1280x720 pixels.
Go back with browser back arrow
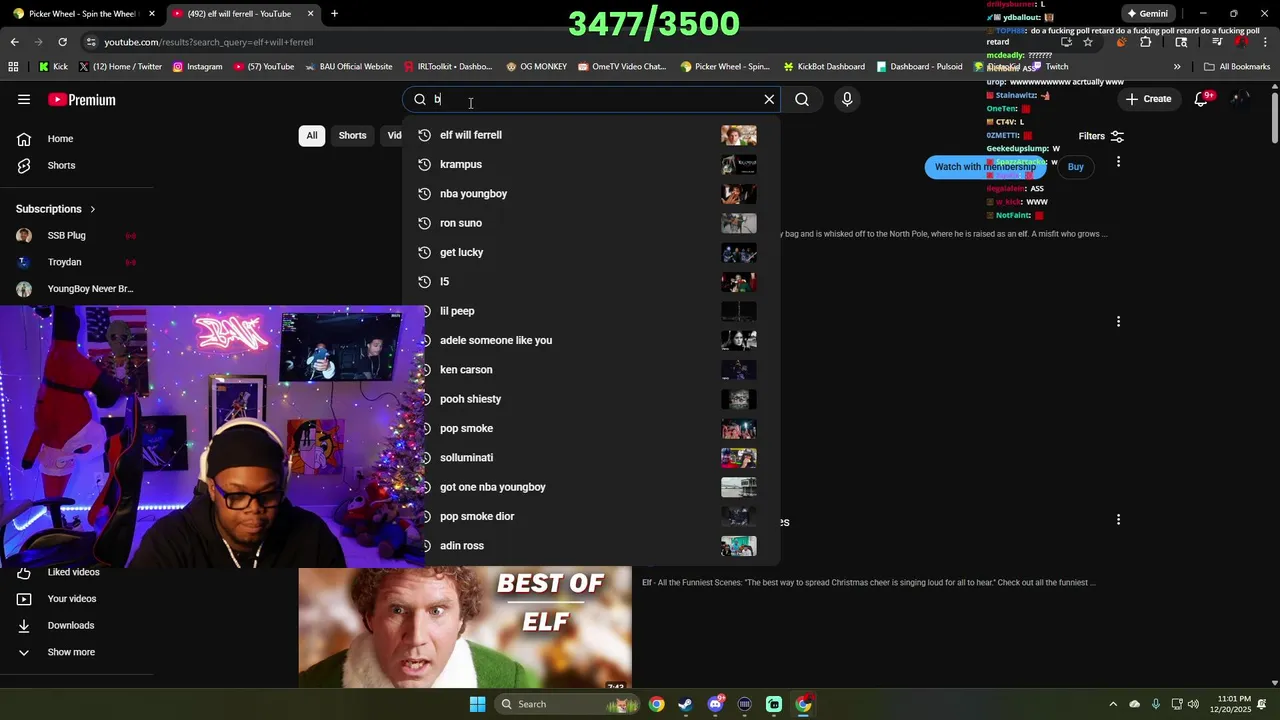[14, 42]
